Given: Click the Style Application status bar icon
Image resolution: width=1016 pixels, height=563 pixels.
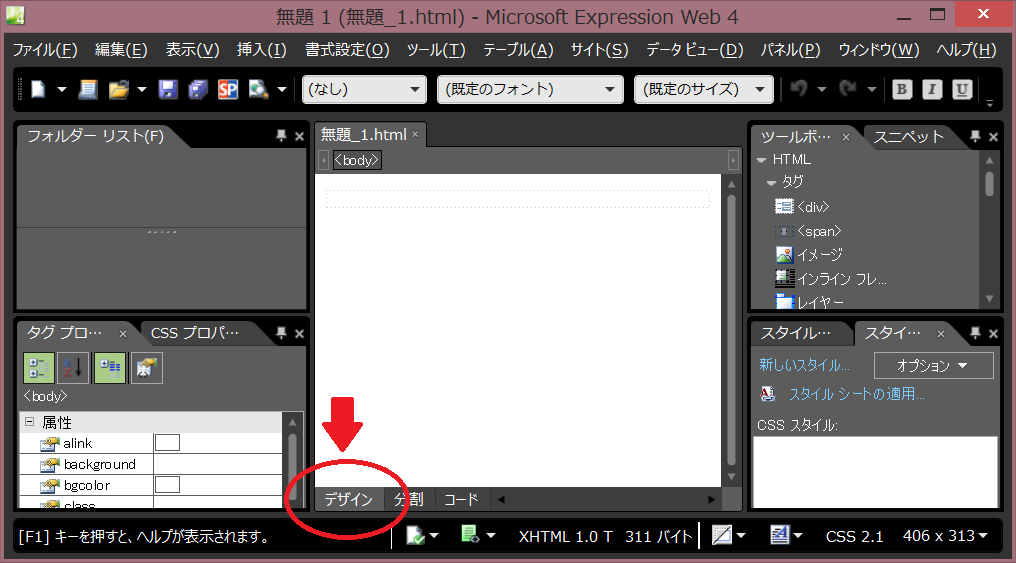Looking at the screenshot, I should [x=779, y=535].
